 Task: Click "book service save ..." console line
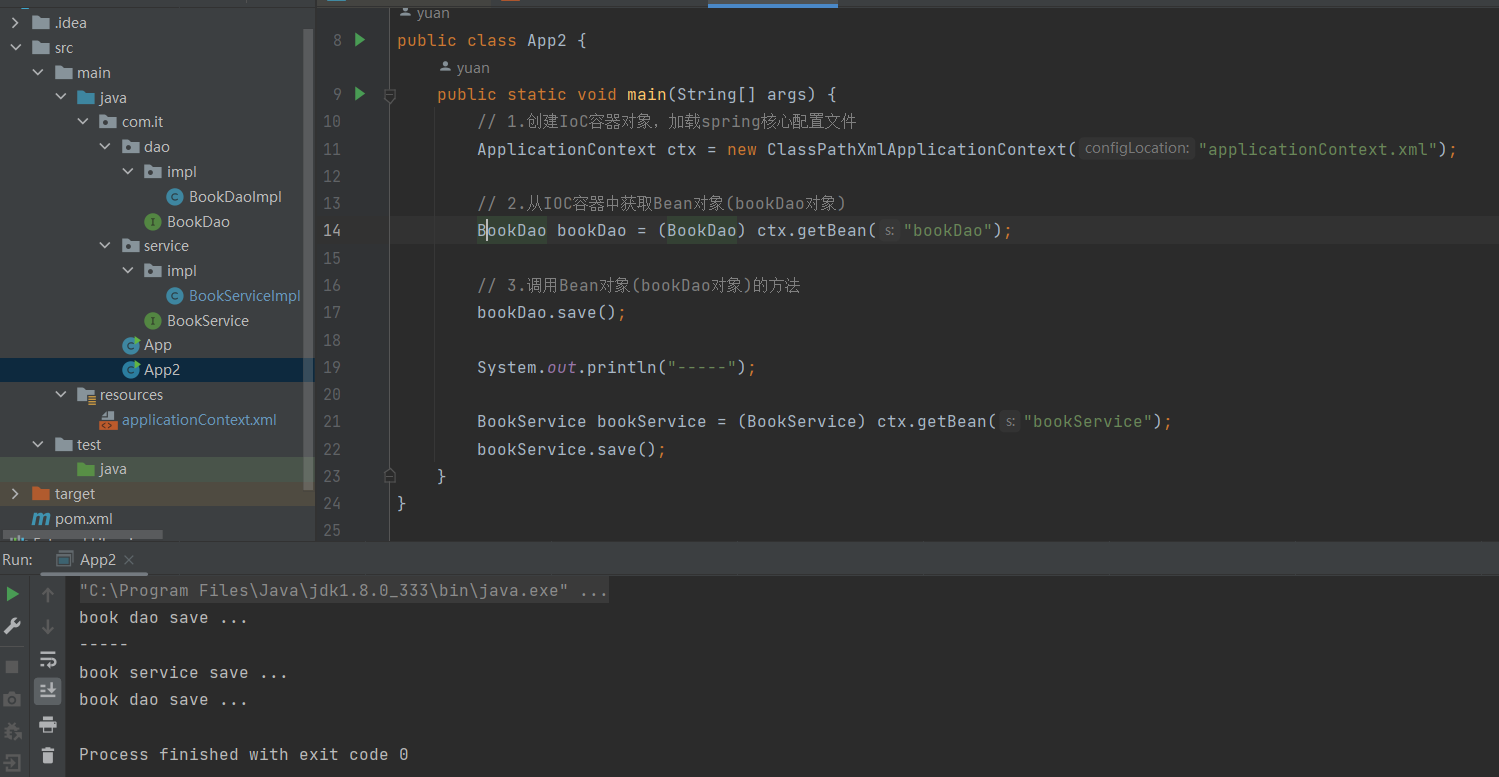click(183, 673)
